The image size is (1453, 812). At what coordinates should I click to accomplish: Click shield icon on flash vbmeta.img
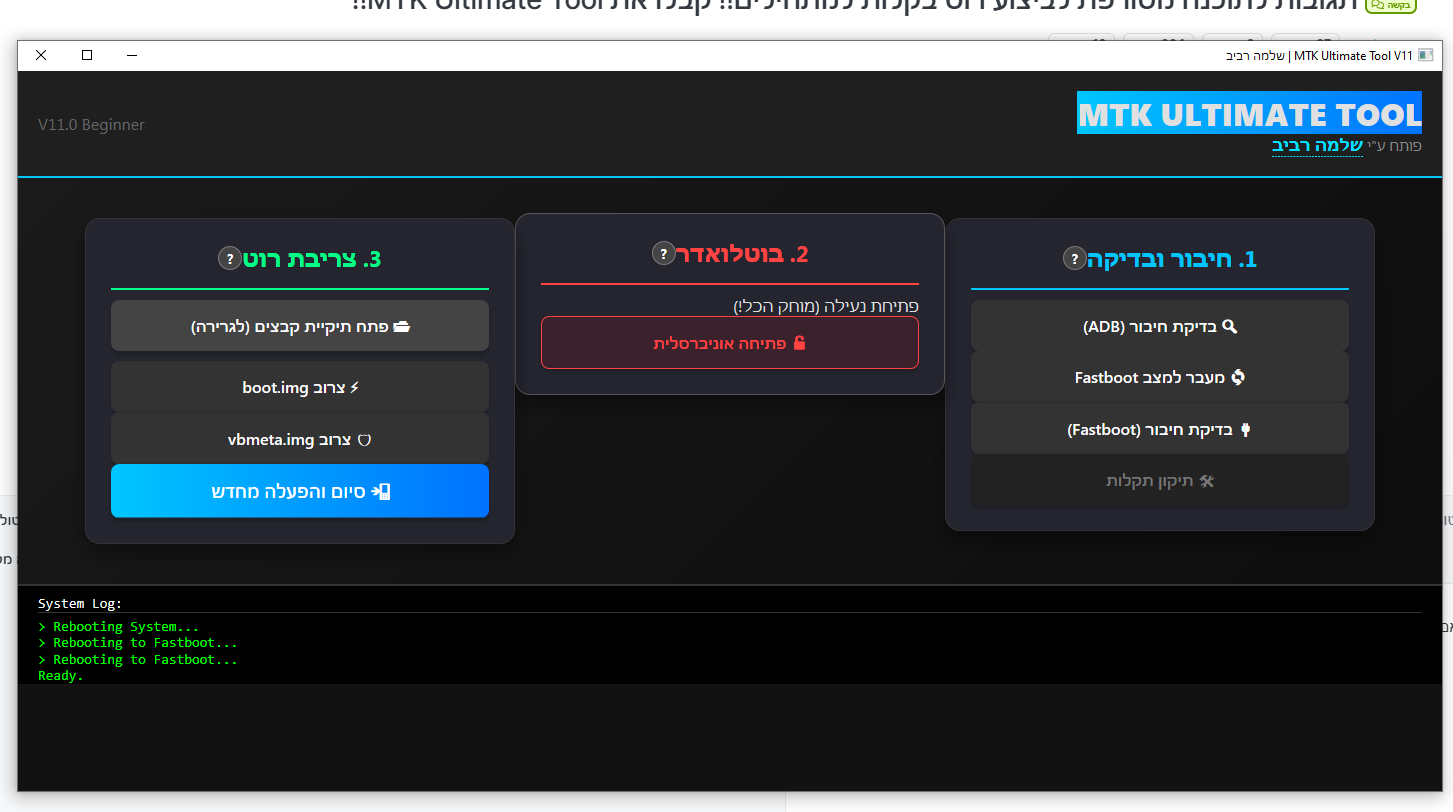pyautogui.click(x=364, y=440)
